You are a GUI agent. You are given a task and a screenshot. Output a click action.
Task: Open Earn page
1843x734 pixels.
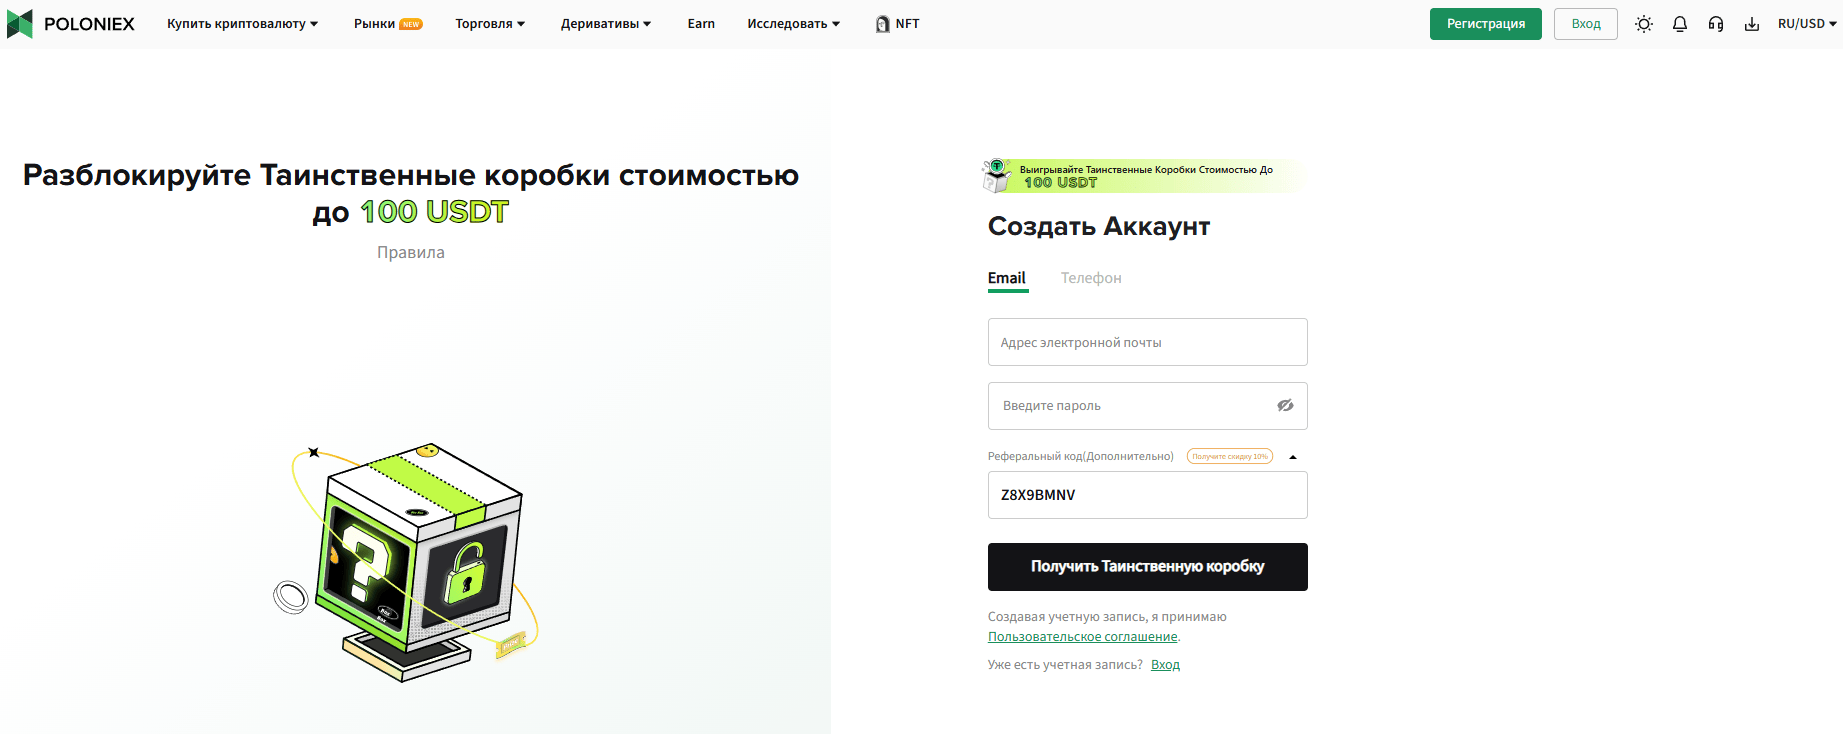coord(701,24)
